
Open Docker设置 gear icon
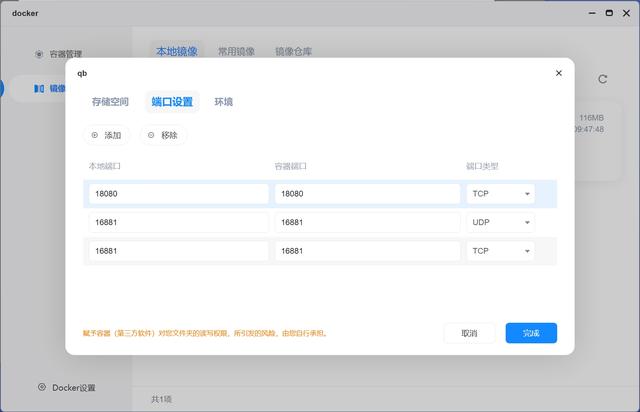pos(42,387)
